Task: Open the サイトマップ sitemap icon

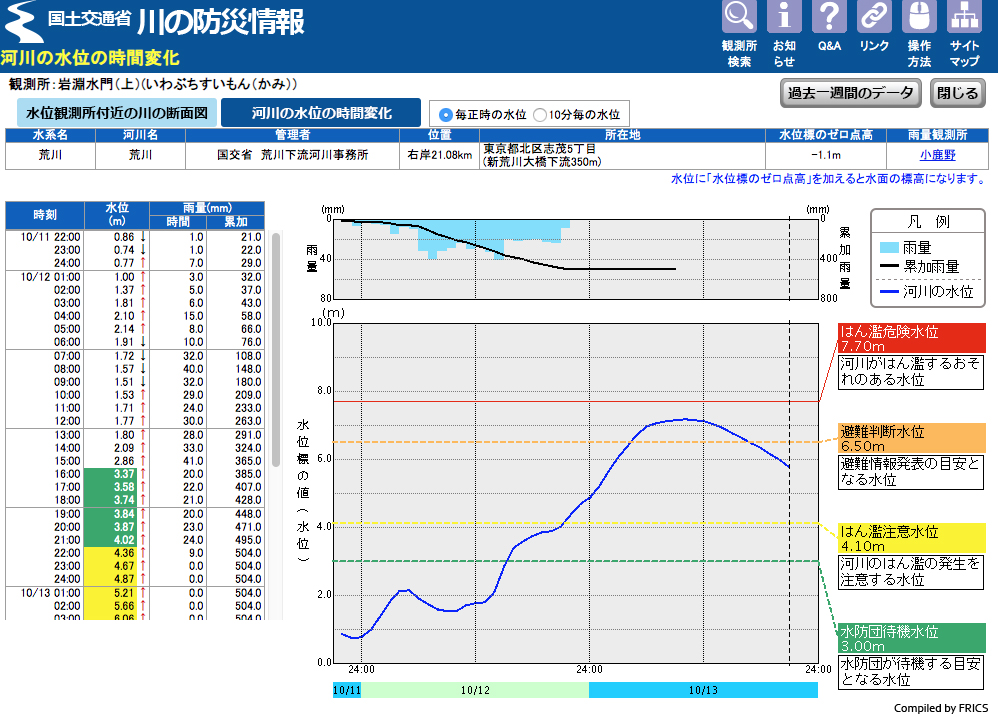Action: 964,18
